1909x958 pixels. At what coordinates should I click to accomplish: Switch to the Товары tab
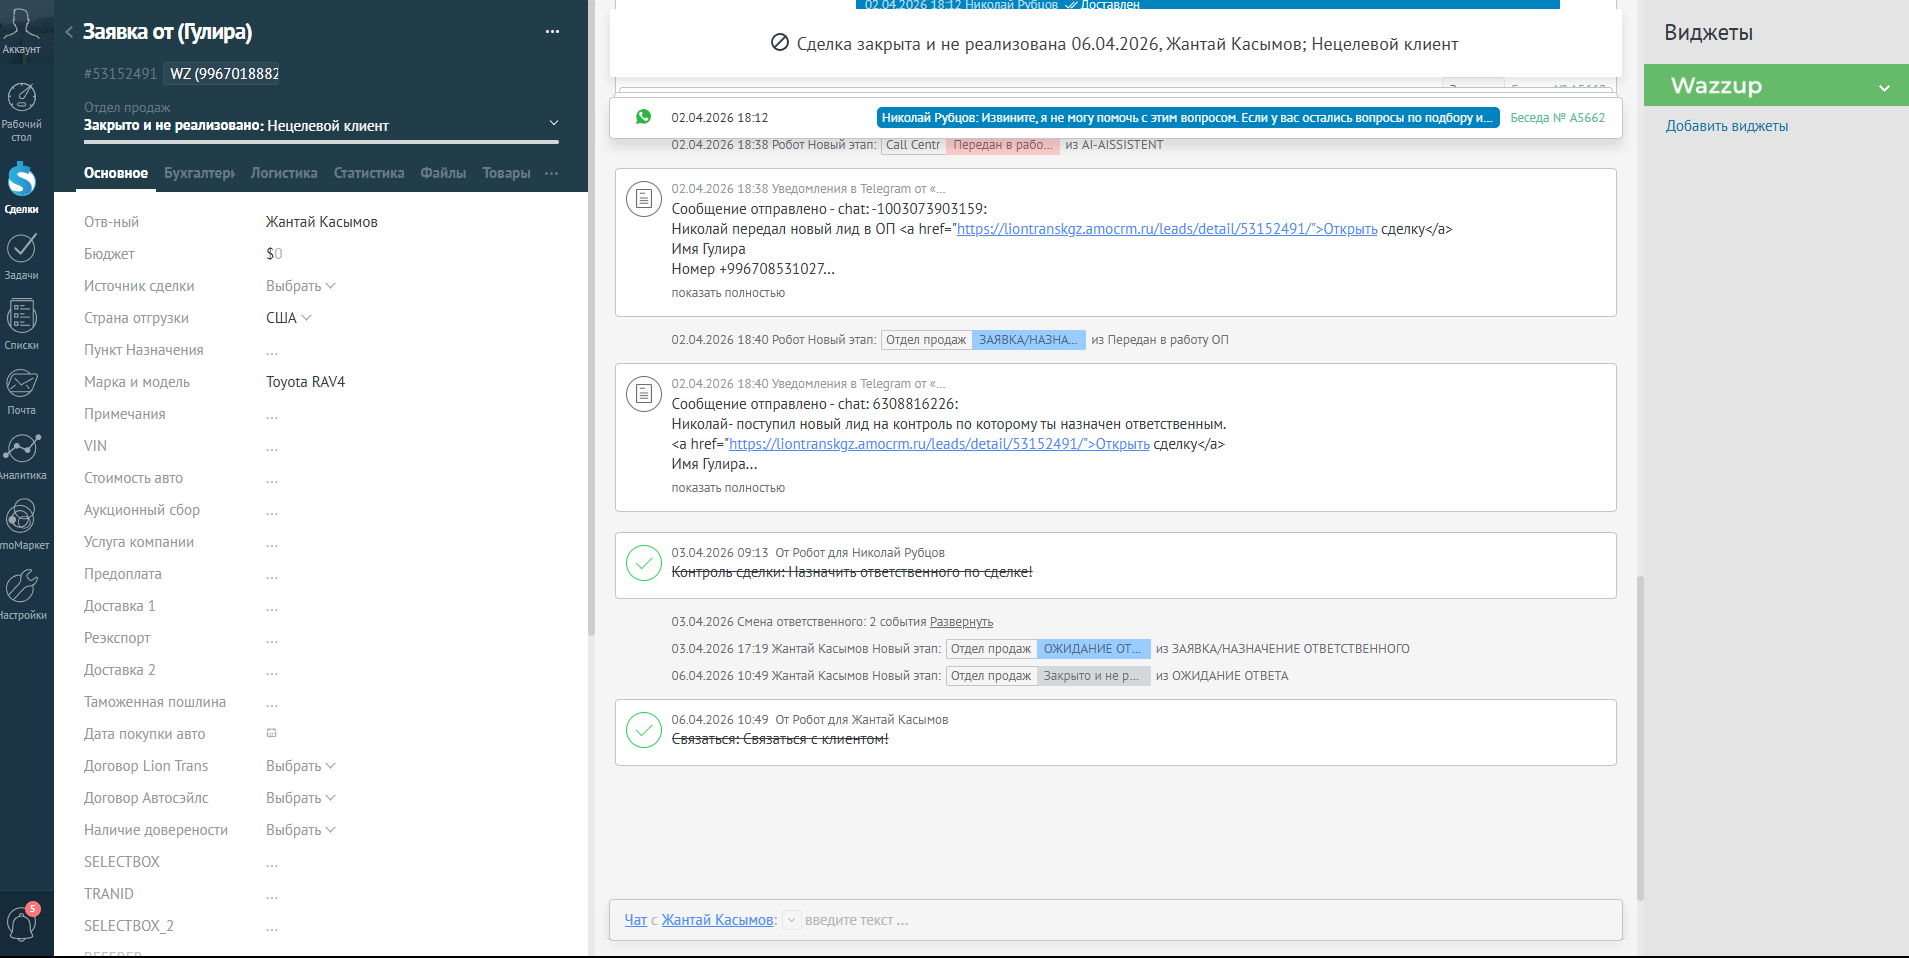(x=506, y=173)
